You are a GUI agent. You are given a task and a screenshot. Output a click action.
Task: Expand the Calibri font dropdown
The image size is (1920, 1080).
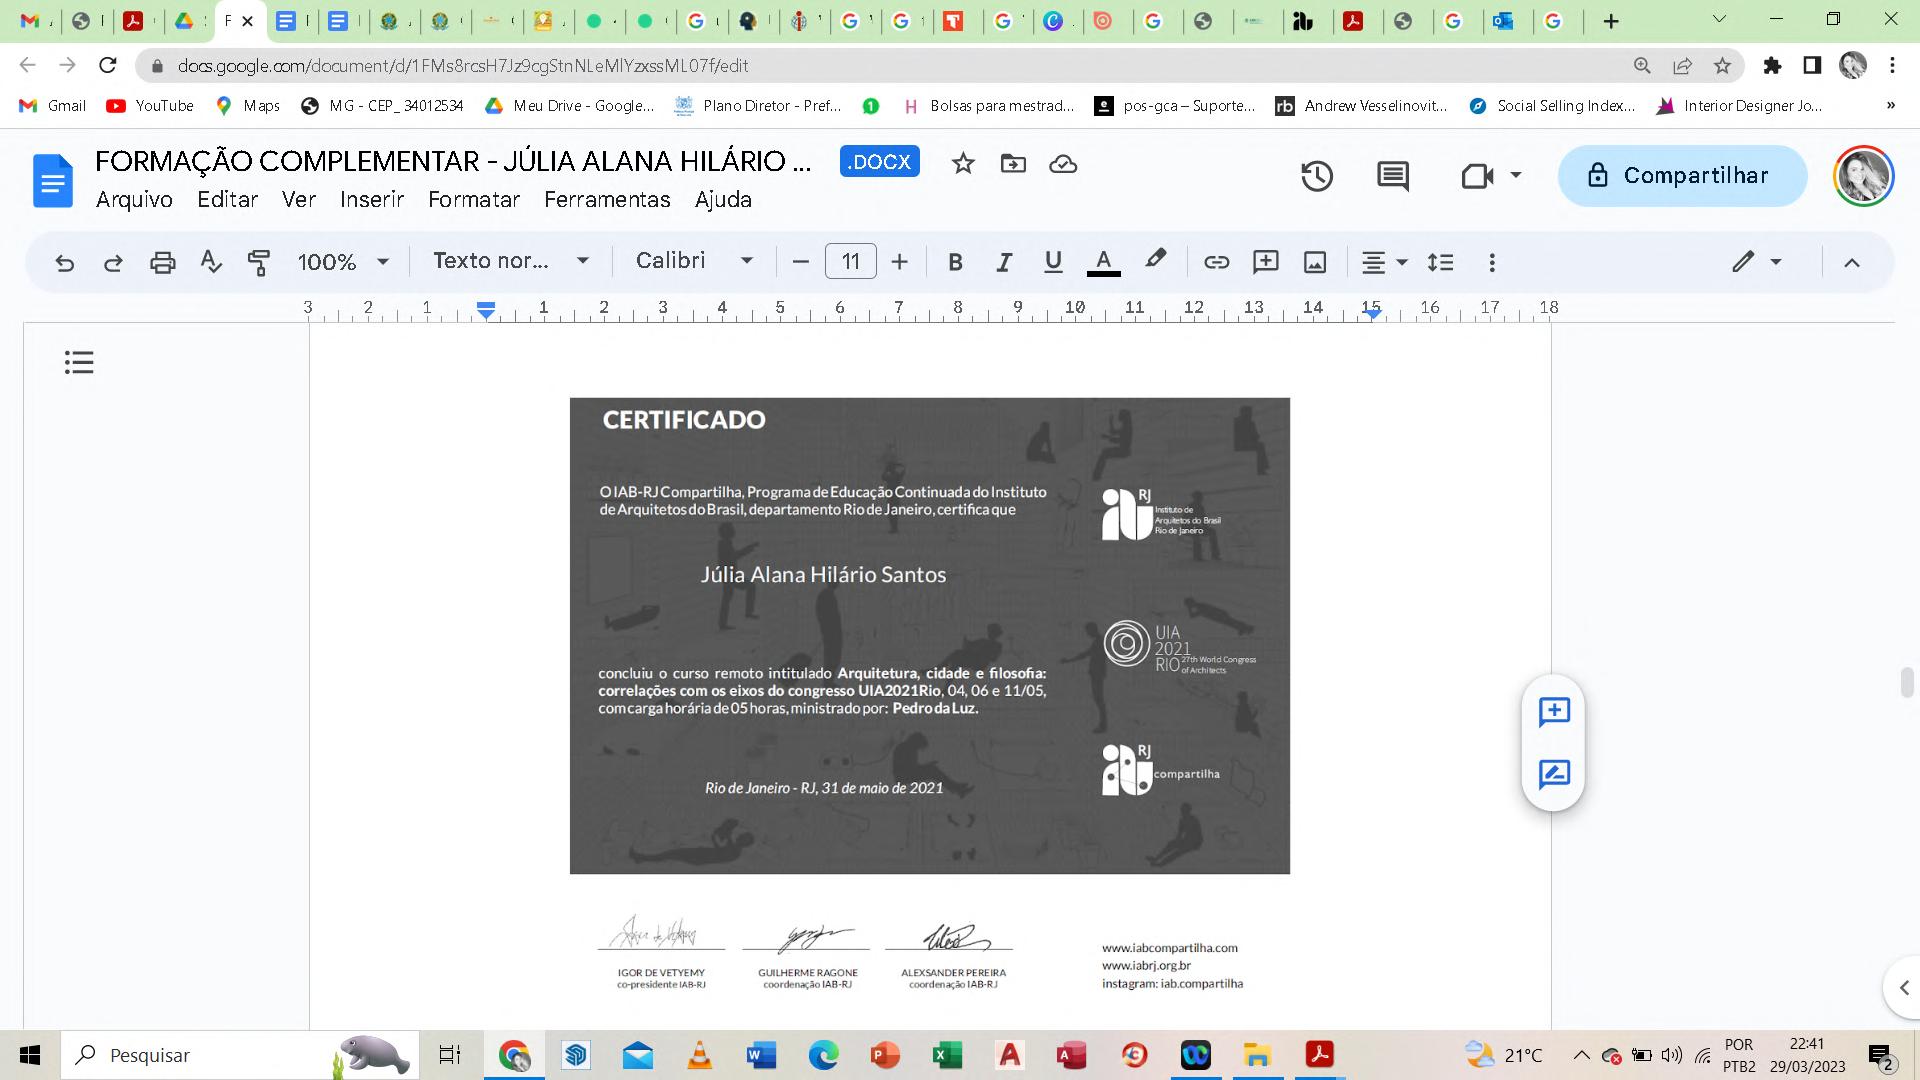click(694, 261)
